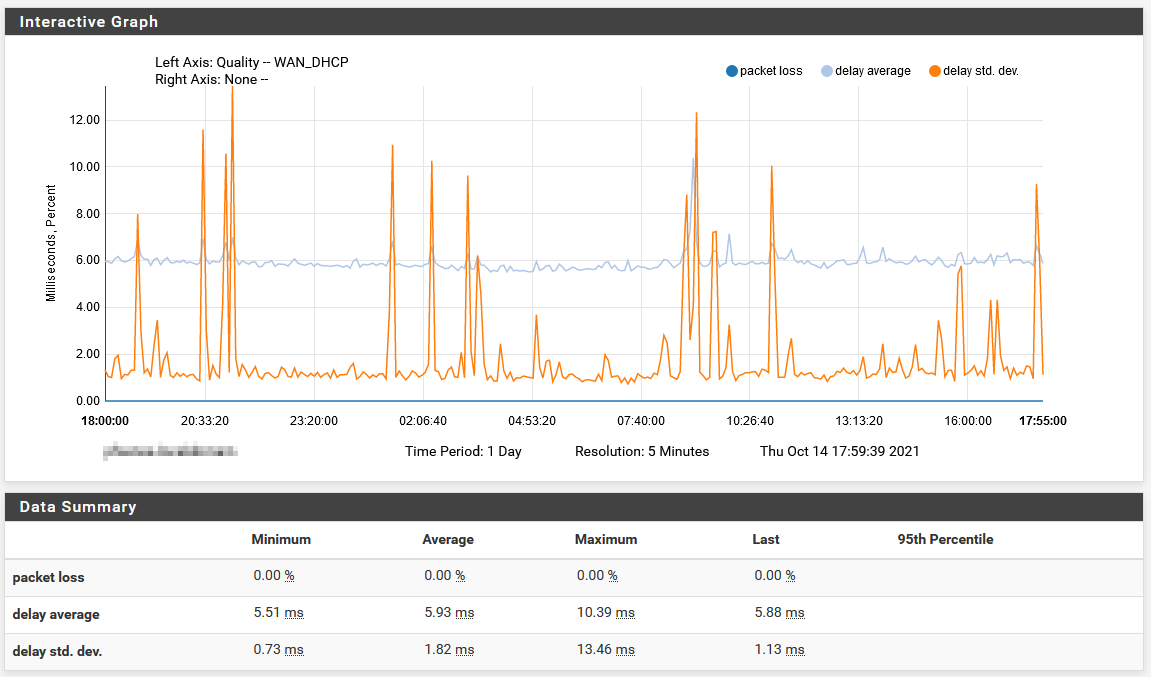Viewport: 1151px width, 677px height.
Task: Toggle the delay std. dev. legend entry
Action: point(973,71)
